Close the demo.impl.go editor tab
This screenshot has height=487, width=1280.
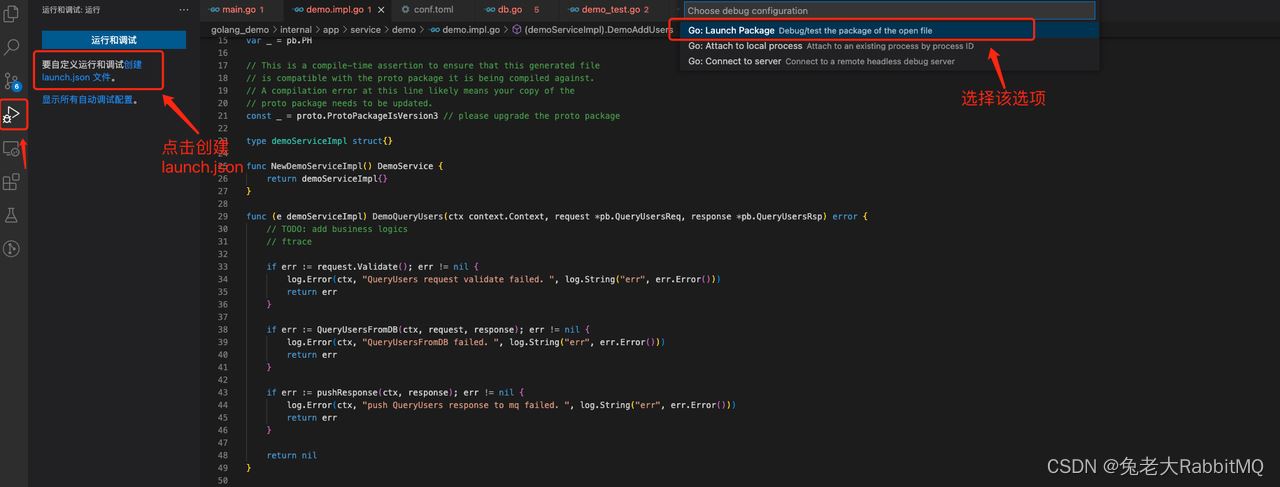(381, 10)
